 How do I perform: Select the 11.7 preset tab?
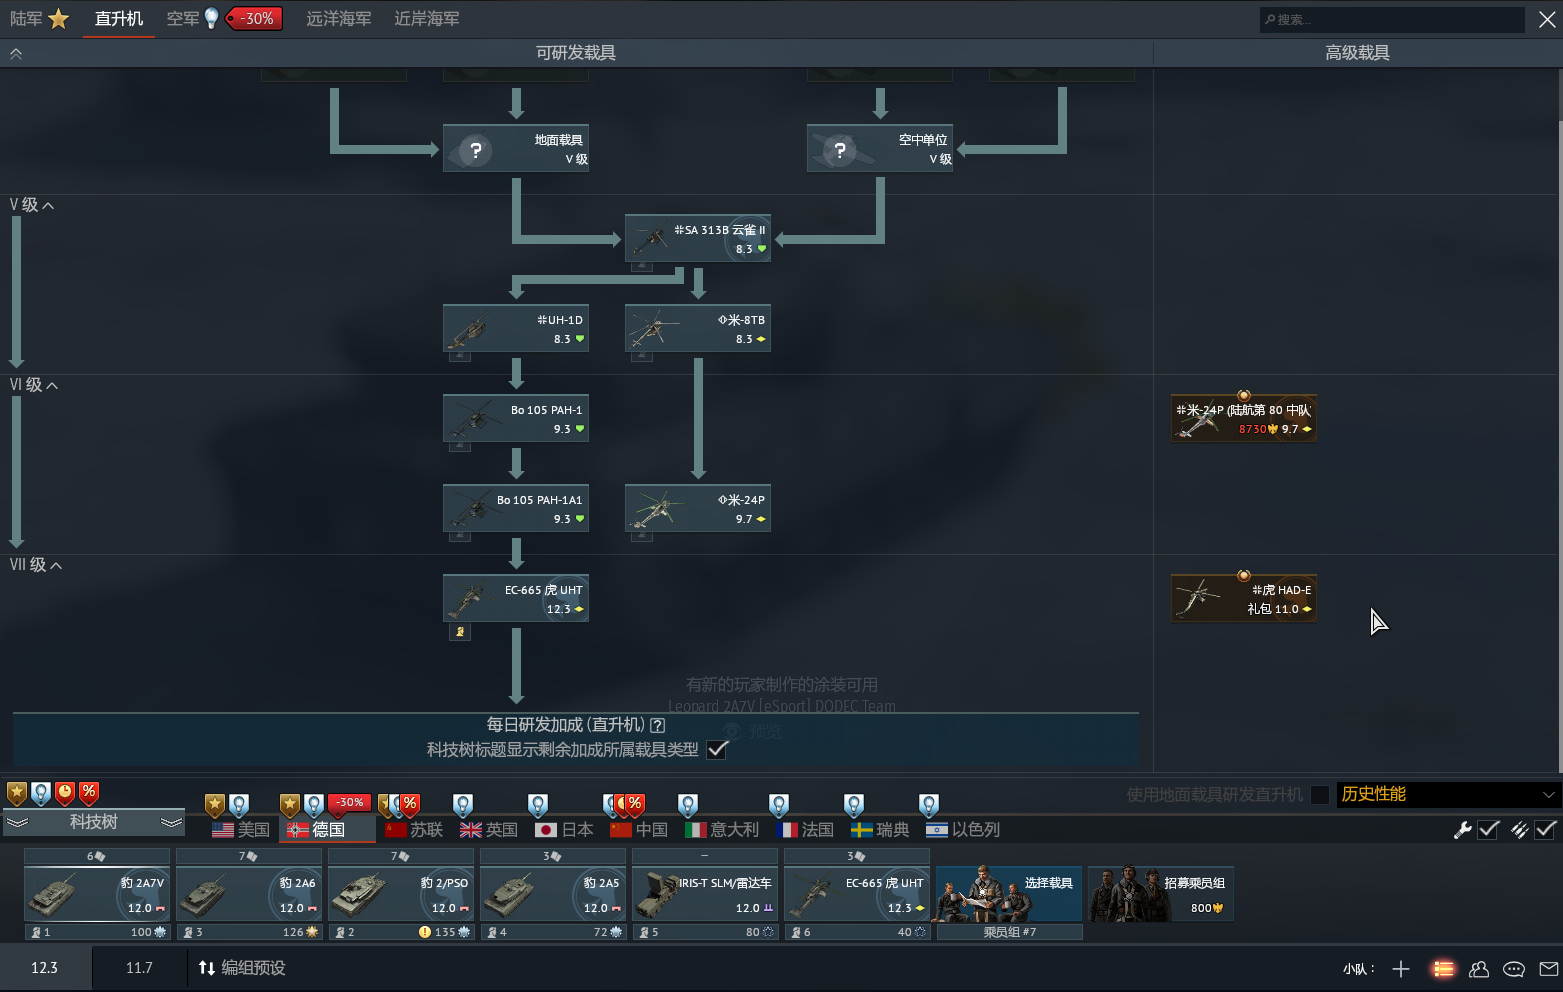click(x=139, y=968)
